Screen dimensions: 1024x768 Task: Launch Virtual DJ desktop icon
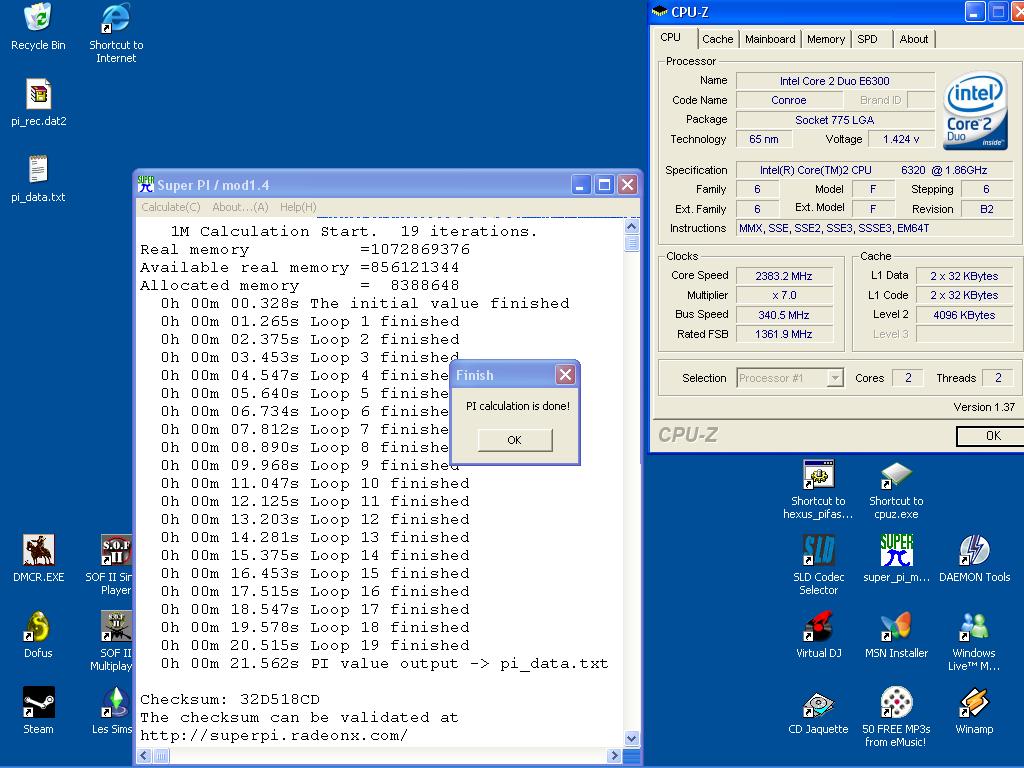click(x=818, y=635)
